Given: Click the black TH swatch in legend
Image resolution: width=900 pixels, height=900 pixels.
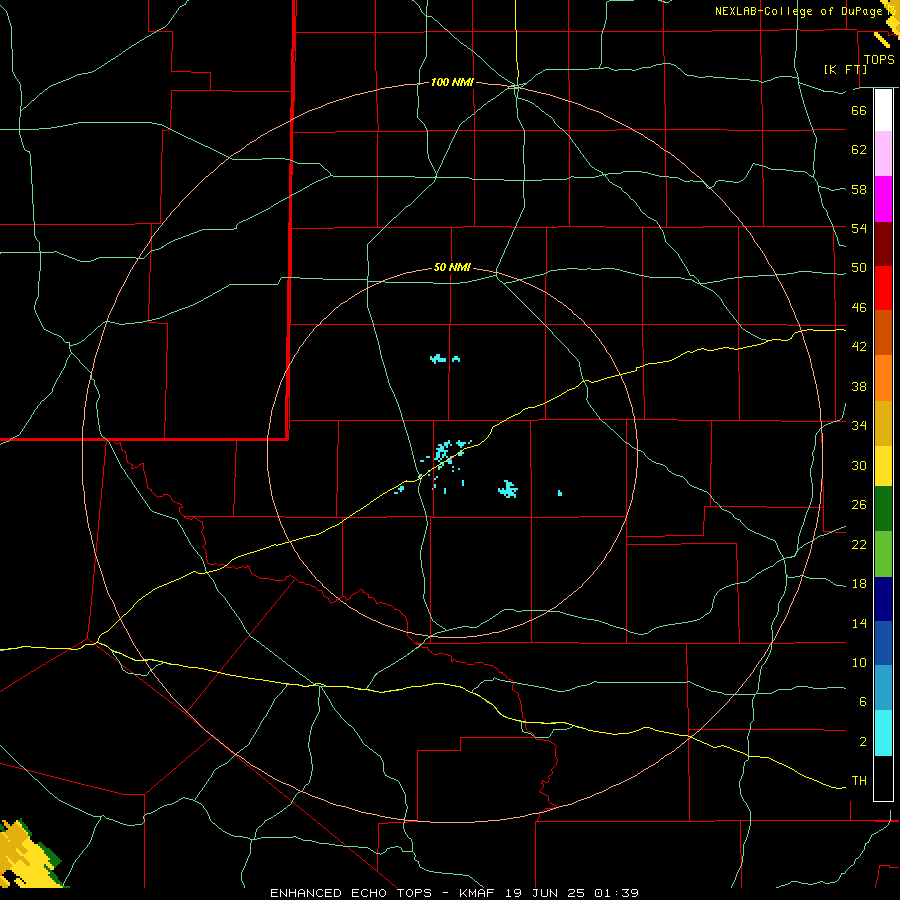Looking at the screenshot, I should tap(883, 778).
